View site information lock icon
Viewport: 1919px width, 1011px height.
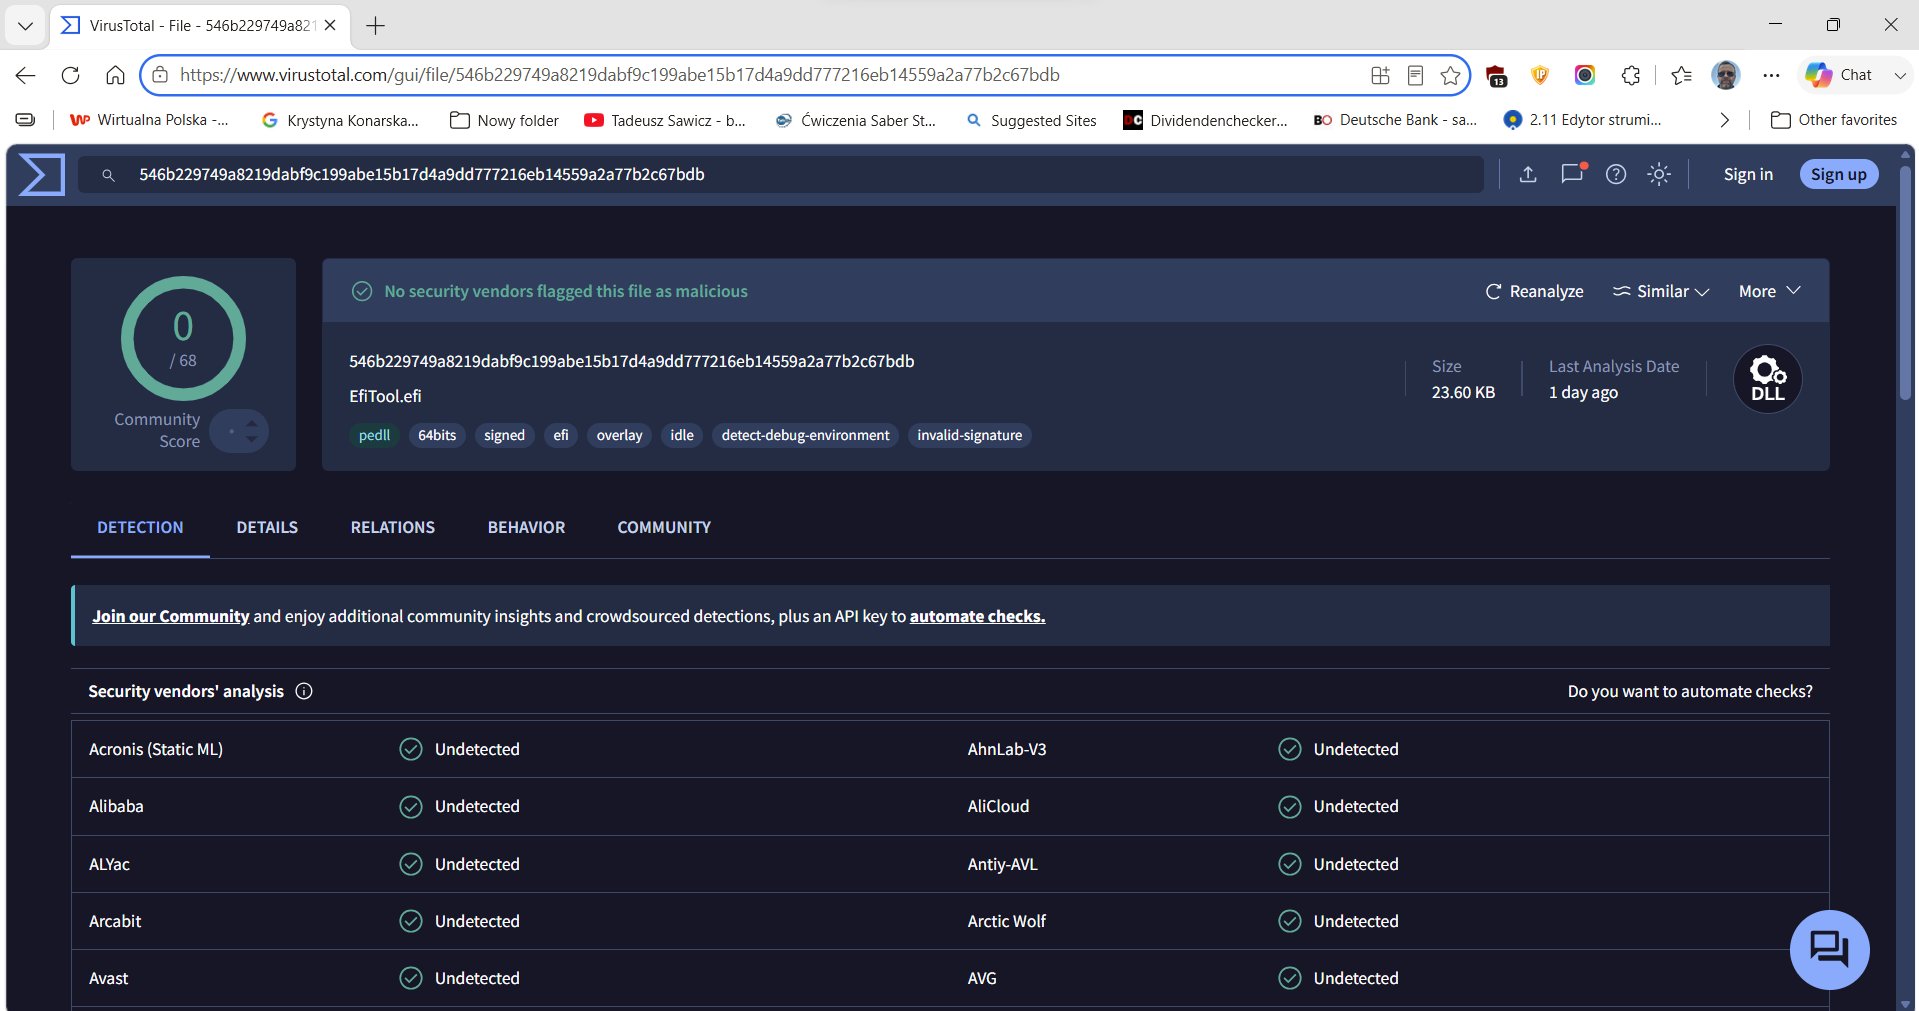[x=160, y=75]
